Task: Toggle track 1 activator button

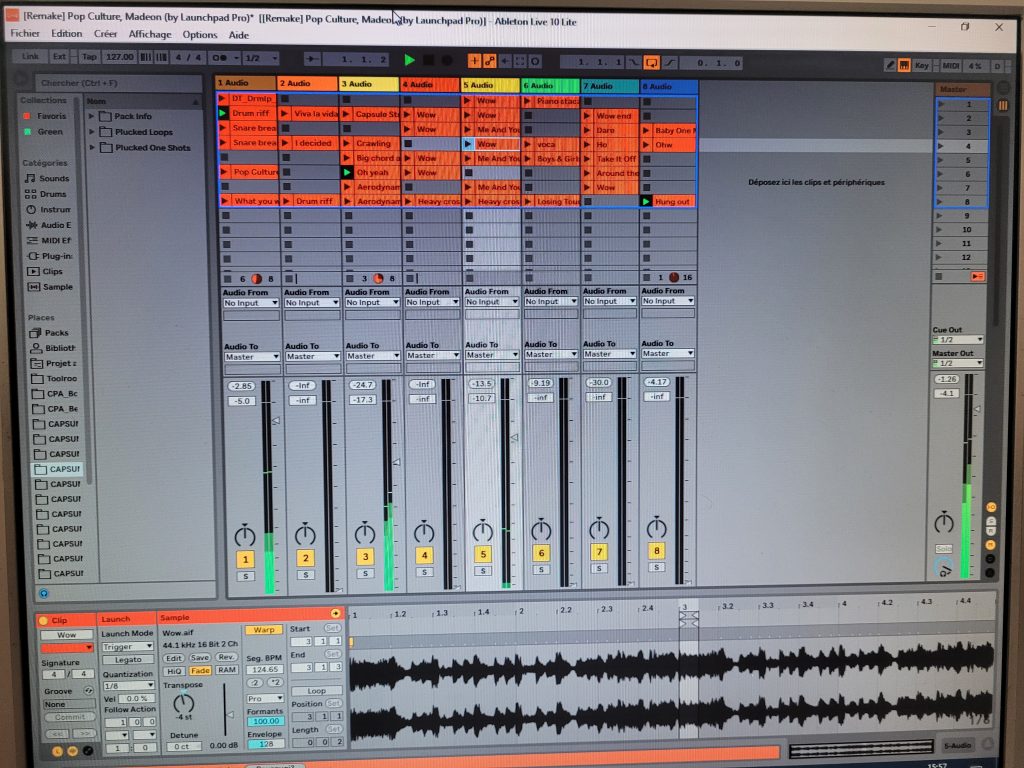Action: coord(246,559)
